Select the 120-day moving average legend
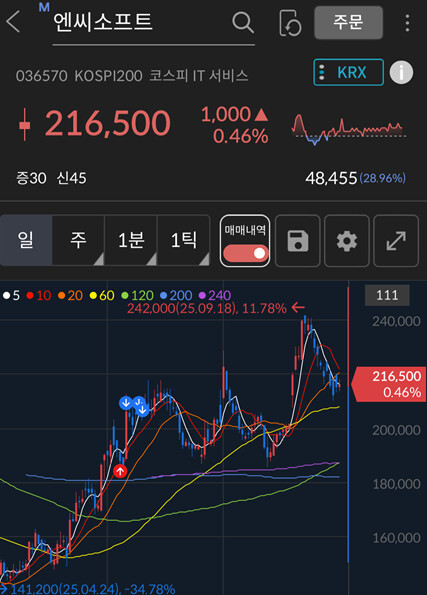 (x=137, y=295)
